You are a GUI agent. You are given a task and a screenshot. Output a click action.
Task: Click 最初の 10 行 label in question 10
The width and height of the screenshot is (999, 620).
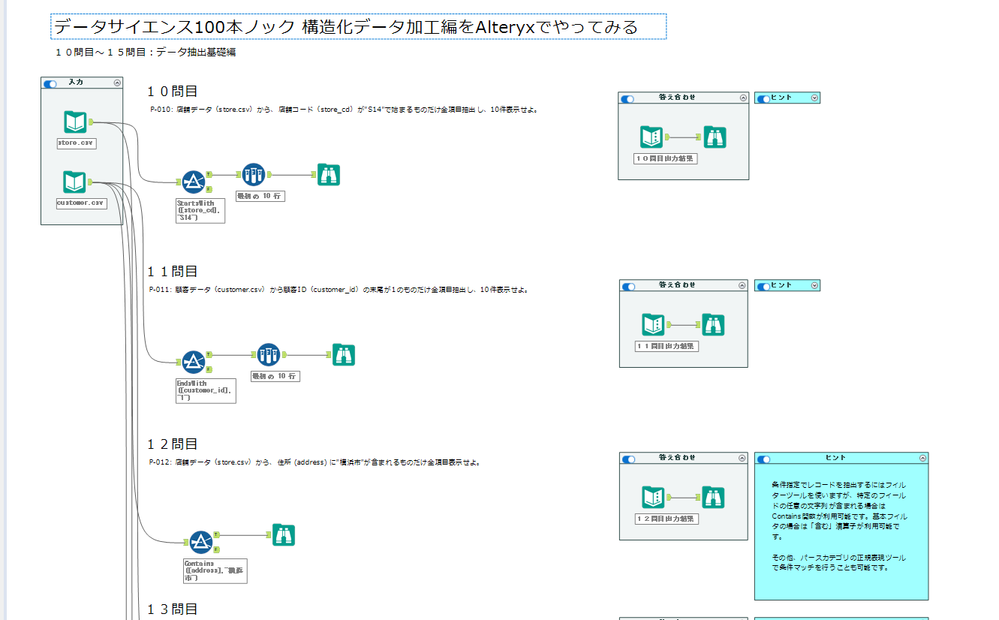pyautogui.click(x=260, y=196)
